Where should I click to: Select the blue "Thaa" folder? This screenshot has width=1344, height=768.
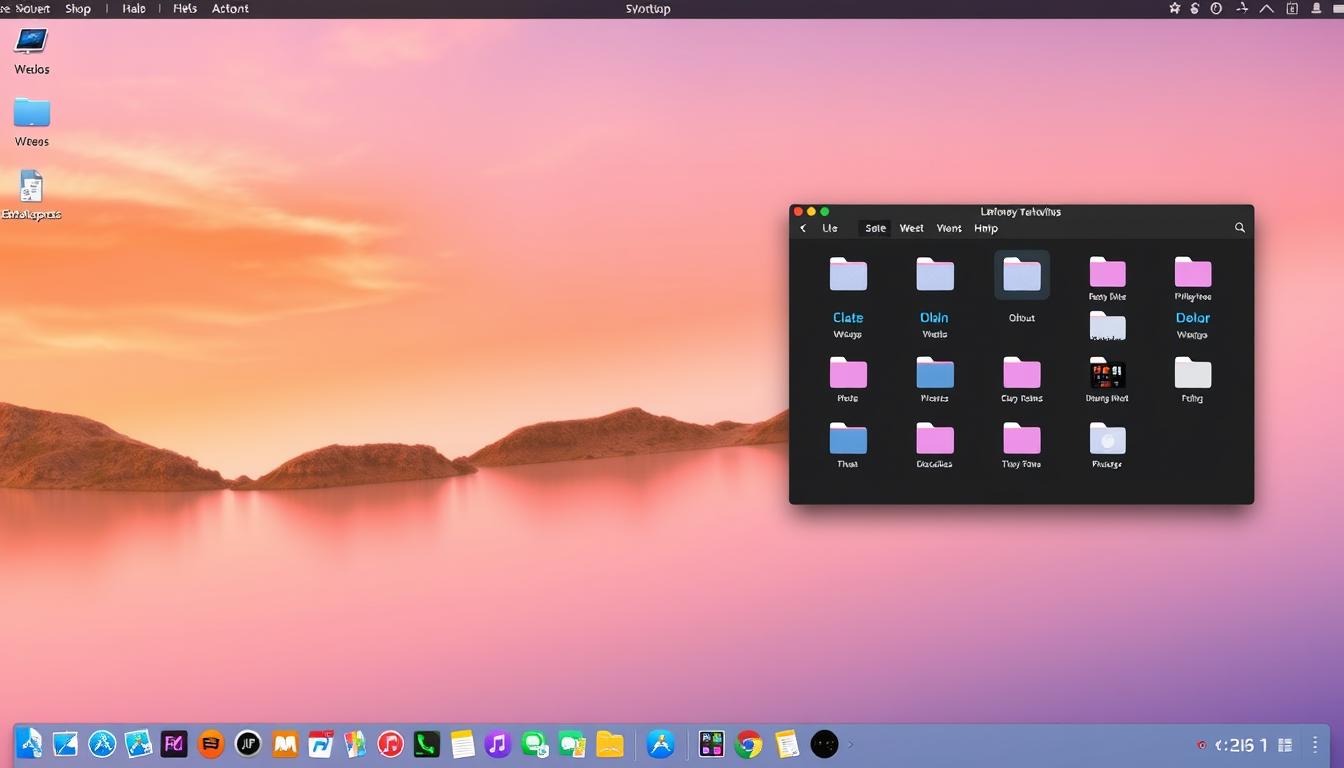click(848, 439)
